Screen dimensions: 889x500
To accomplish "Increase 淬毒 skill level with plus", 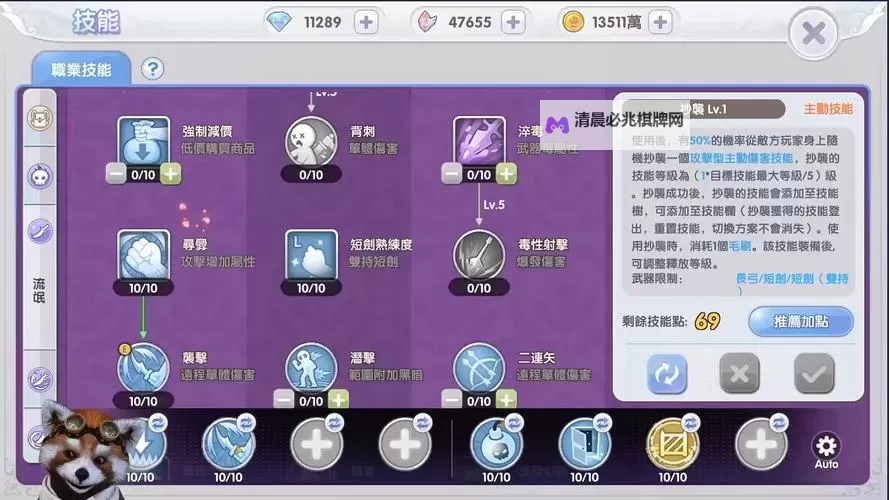I will [506, 174].
